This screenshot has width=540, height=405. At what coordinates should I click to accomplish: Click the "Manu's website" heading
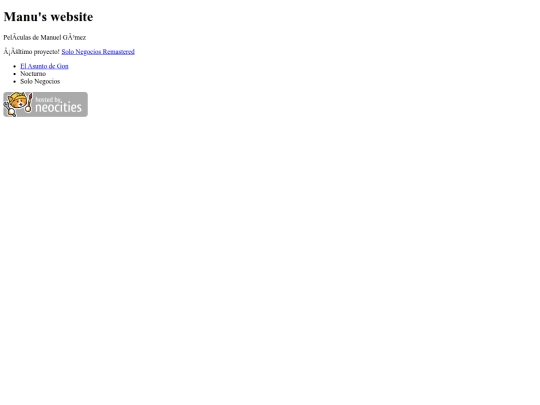(48, 17)
